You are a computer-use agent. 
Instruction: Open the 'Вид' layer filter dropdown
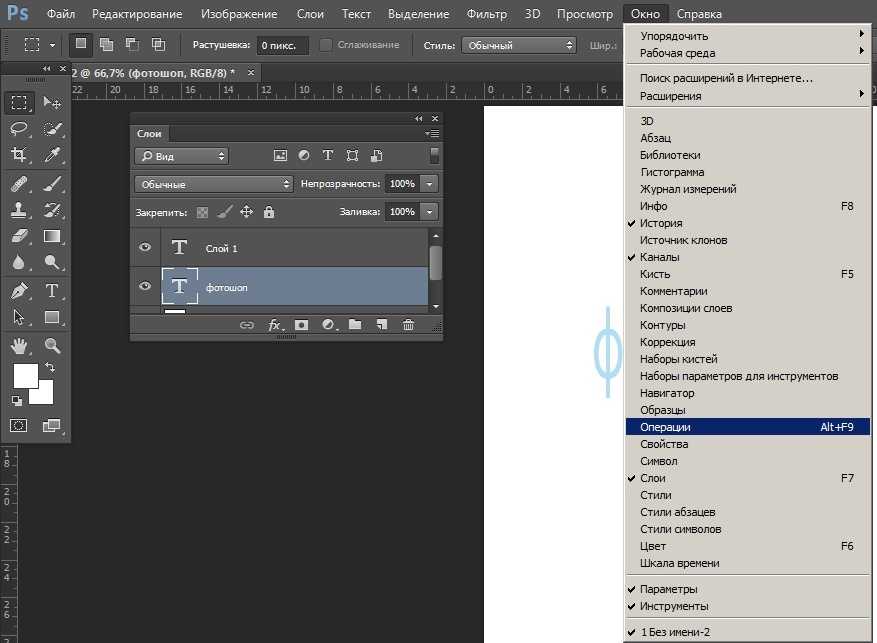(x=182, y=156)
